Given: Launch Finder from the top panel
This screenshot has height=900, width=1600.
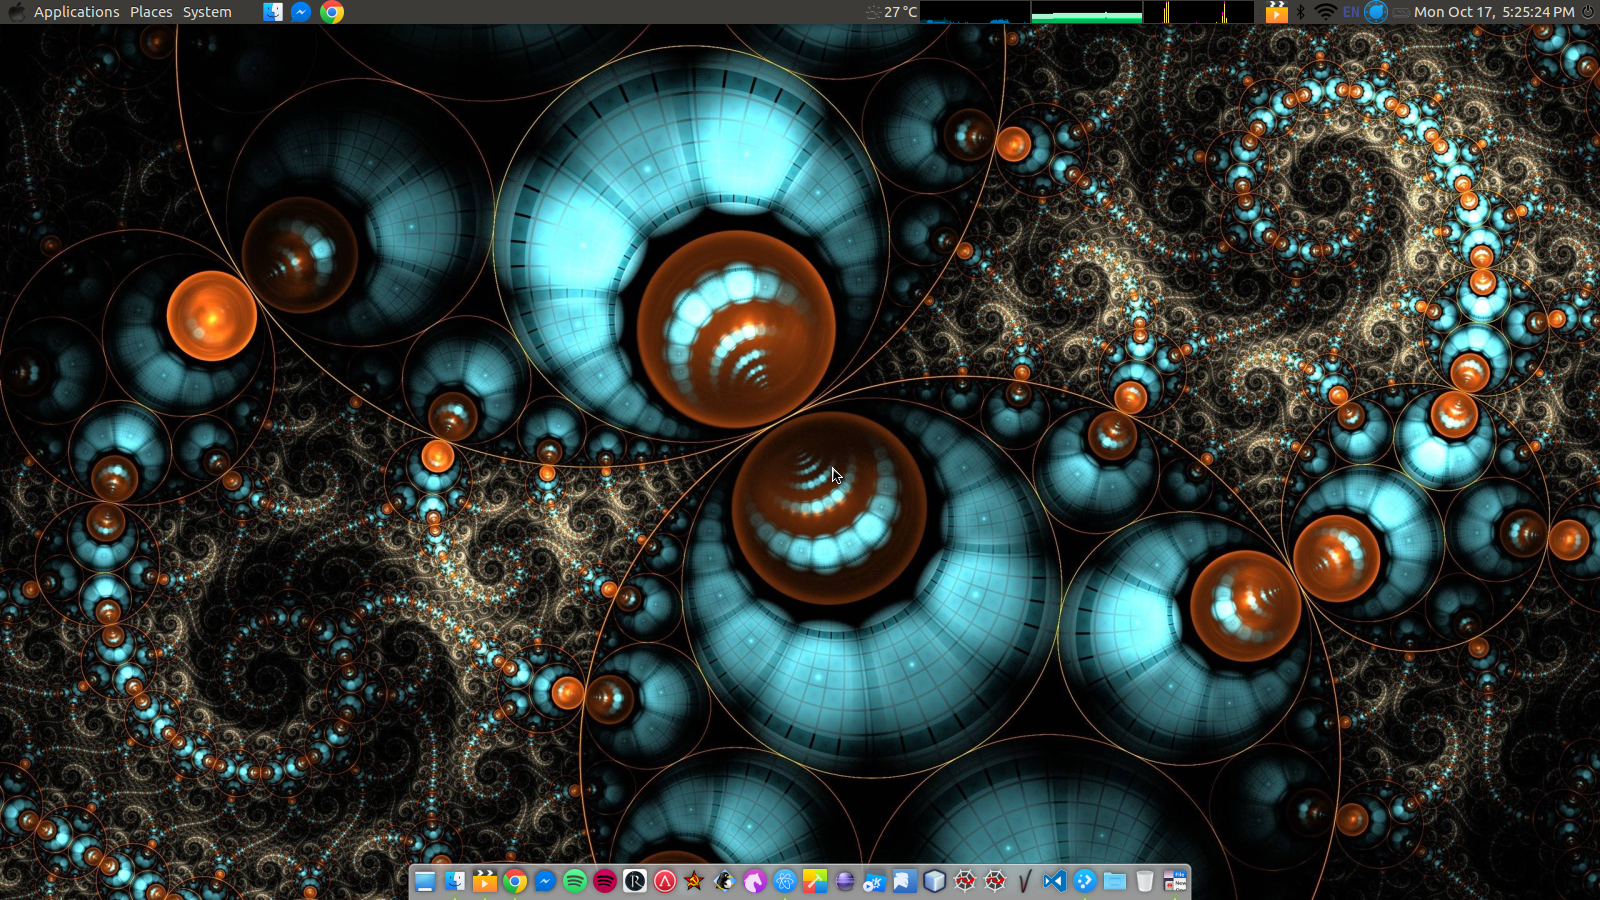Looking at the screenshot, I should 273,12.
